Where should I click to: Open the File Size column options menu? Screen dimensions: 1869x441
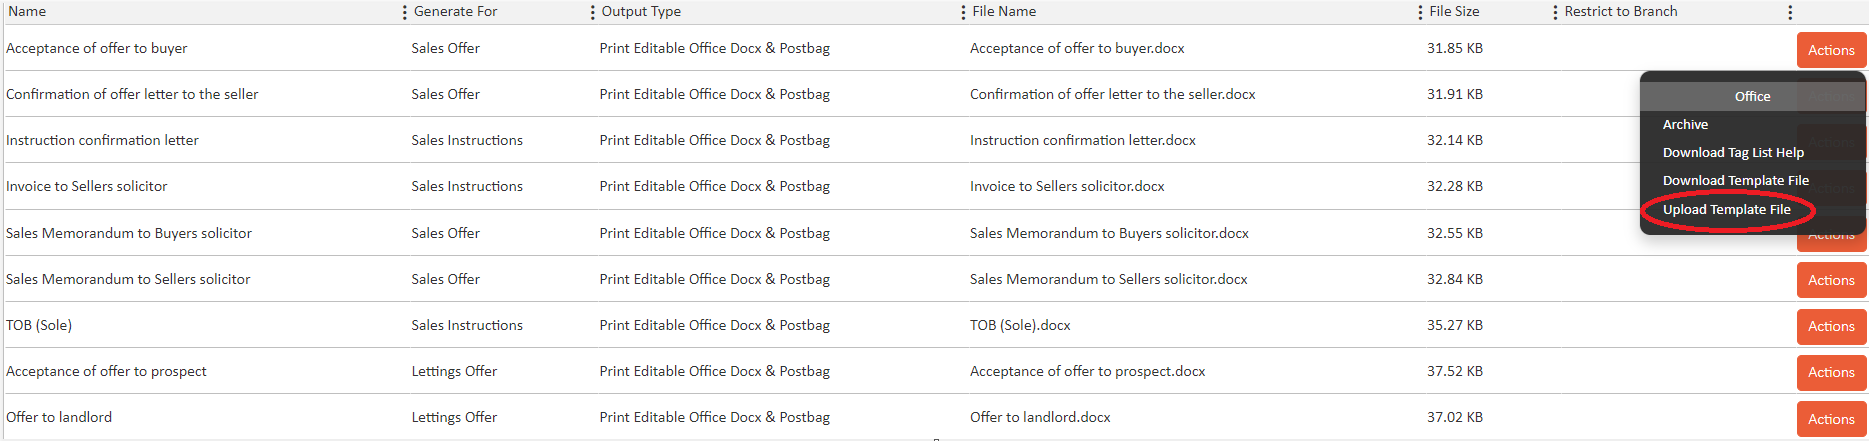(x=1555, y=12)
